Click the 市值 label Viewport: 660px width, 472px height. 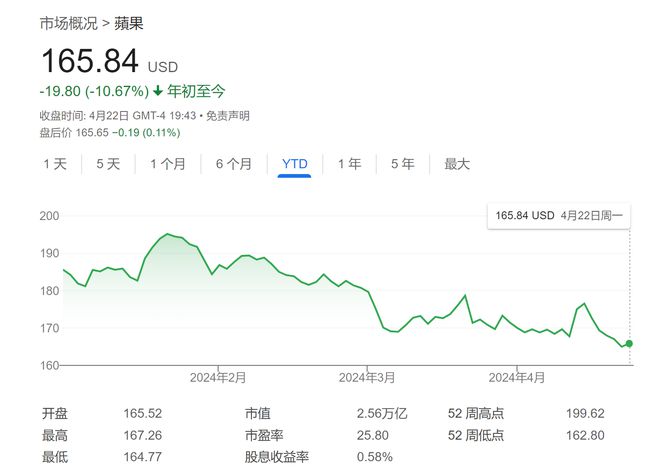coord(258,413)
